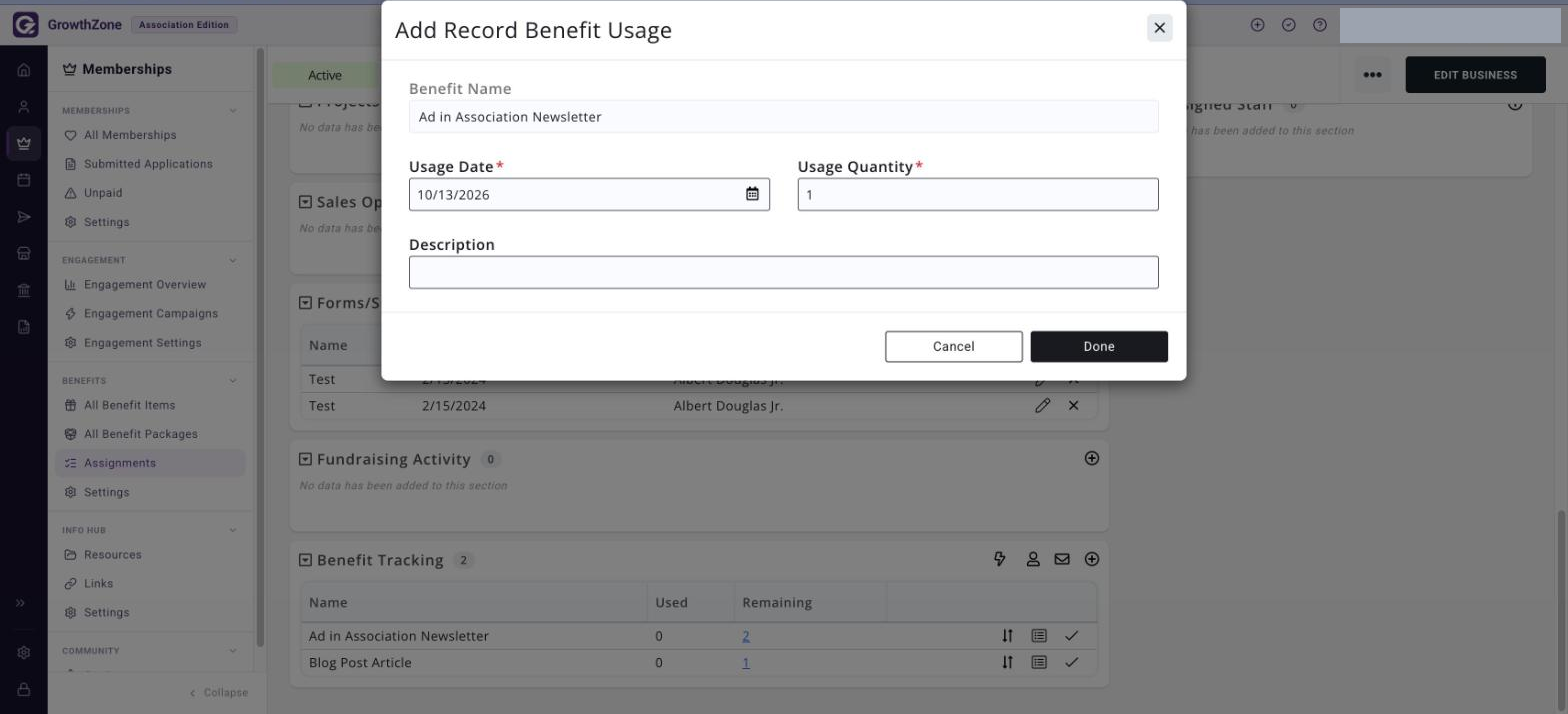Image resolution: width=1568 pixels, height=714 pixels.
Task: Open the three-dots more actions menu
Action: 1372,75
